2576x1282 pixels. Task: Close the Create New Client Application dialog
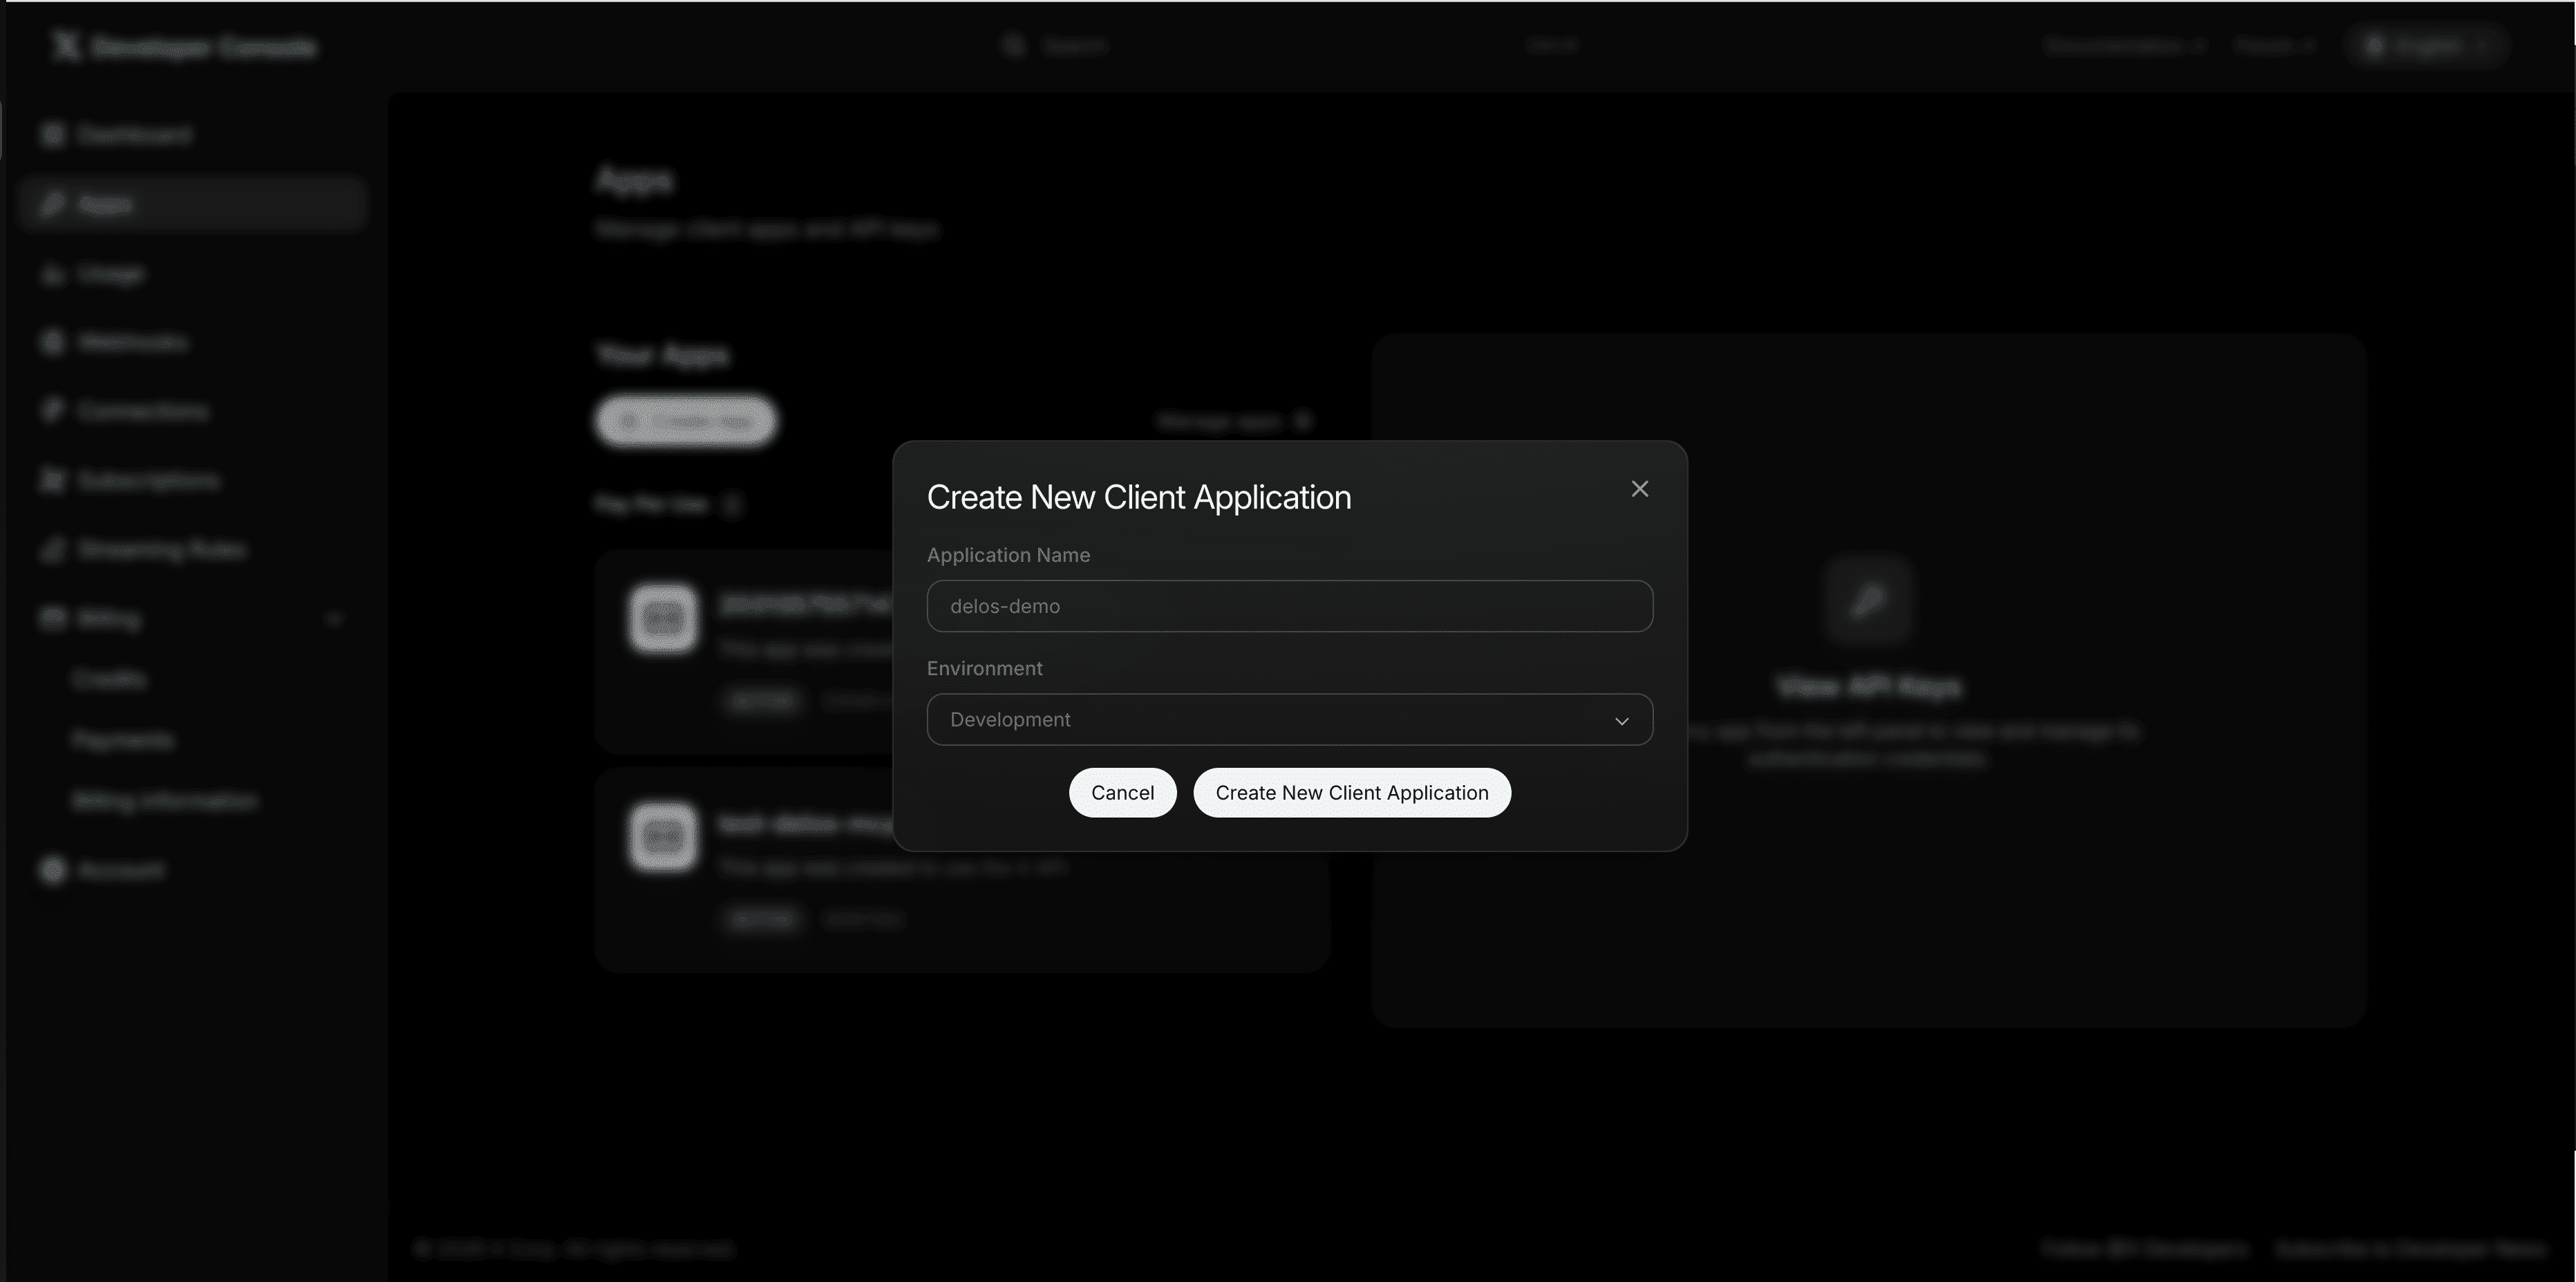(1639, 489)
